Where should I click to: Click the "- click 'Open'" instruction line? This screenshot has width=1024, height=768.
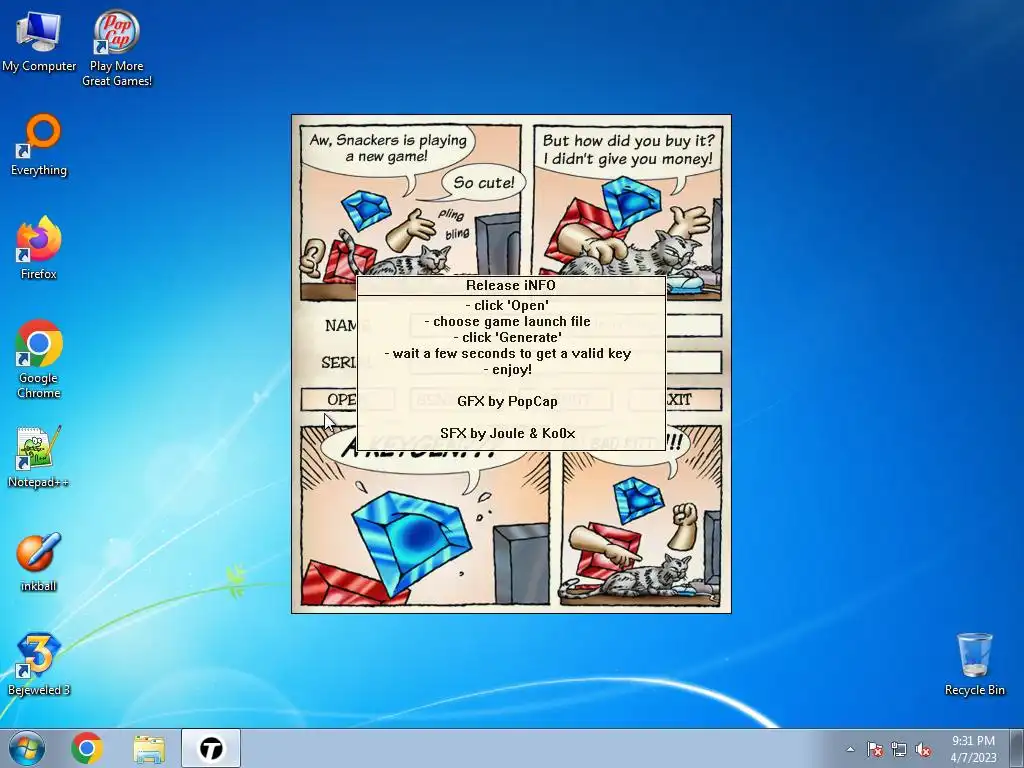coord(507,305)
